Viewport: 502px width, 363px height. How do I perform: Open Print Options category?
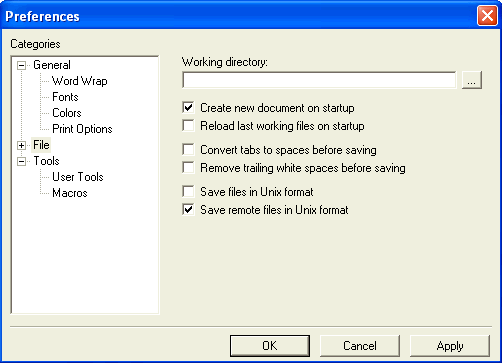coord(82,129)
